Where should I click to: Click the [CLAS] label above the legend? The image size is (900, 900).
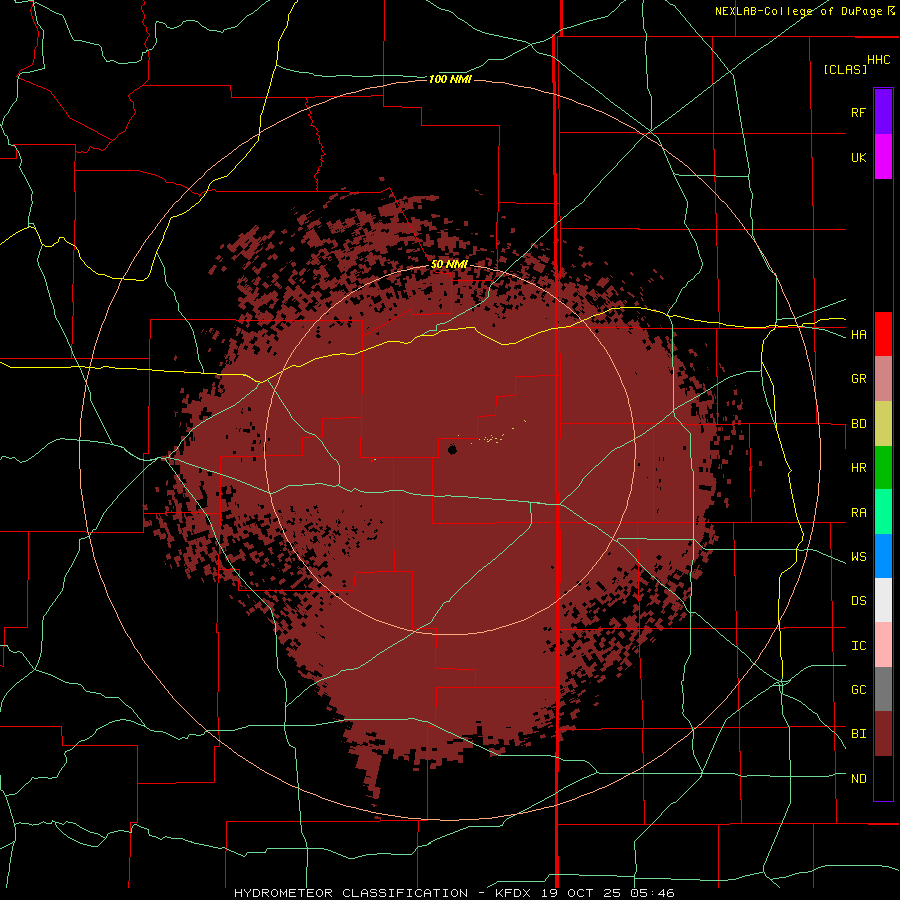click(x=845, y=69)
